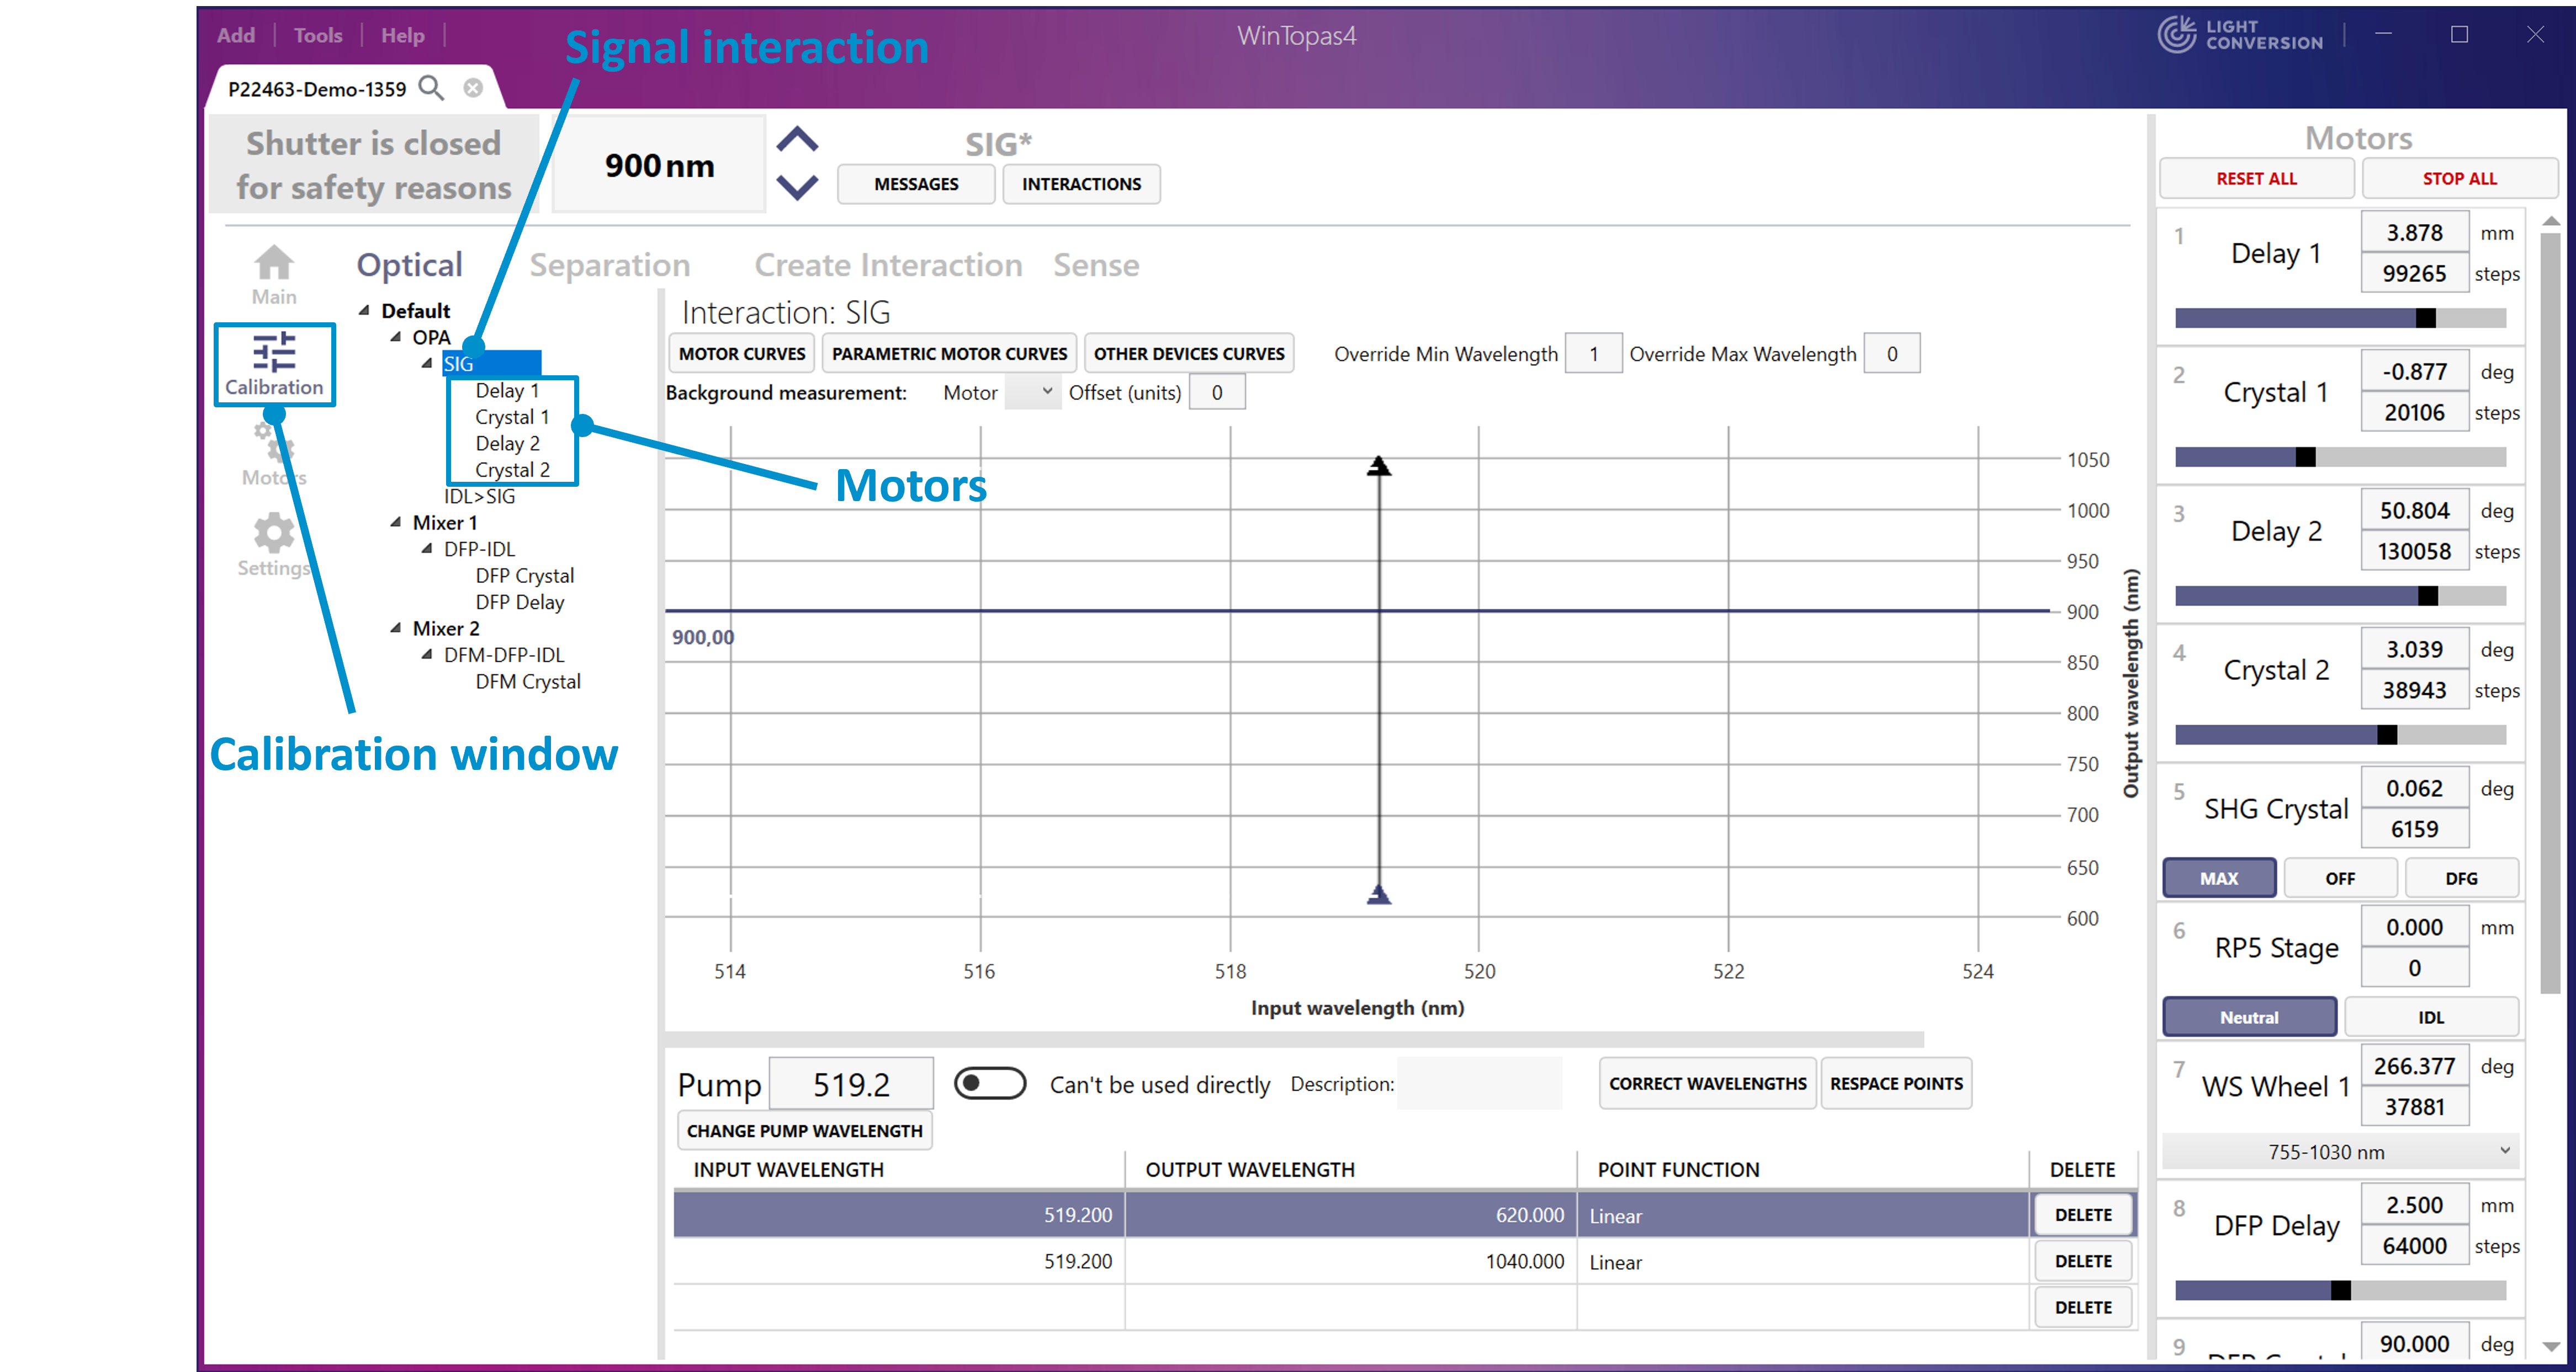The height and width of the screenshot is (1372, 2576).
Task: Click the Delay 1 mm value 3.878
Action: tap(2414, 232)
